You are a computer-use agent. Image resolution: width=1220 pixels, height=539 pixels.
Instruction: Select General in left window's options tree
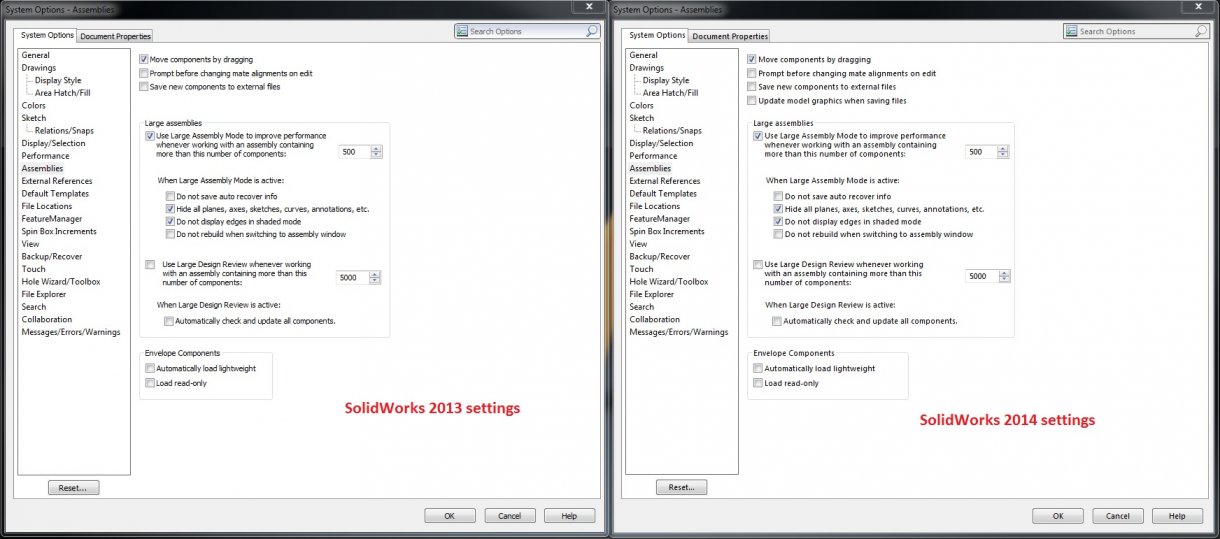36,55
